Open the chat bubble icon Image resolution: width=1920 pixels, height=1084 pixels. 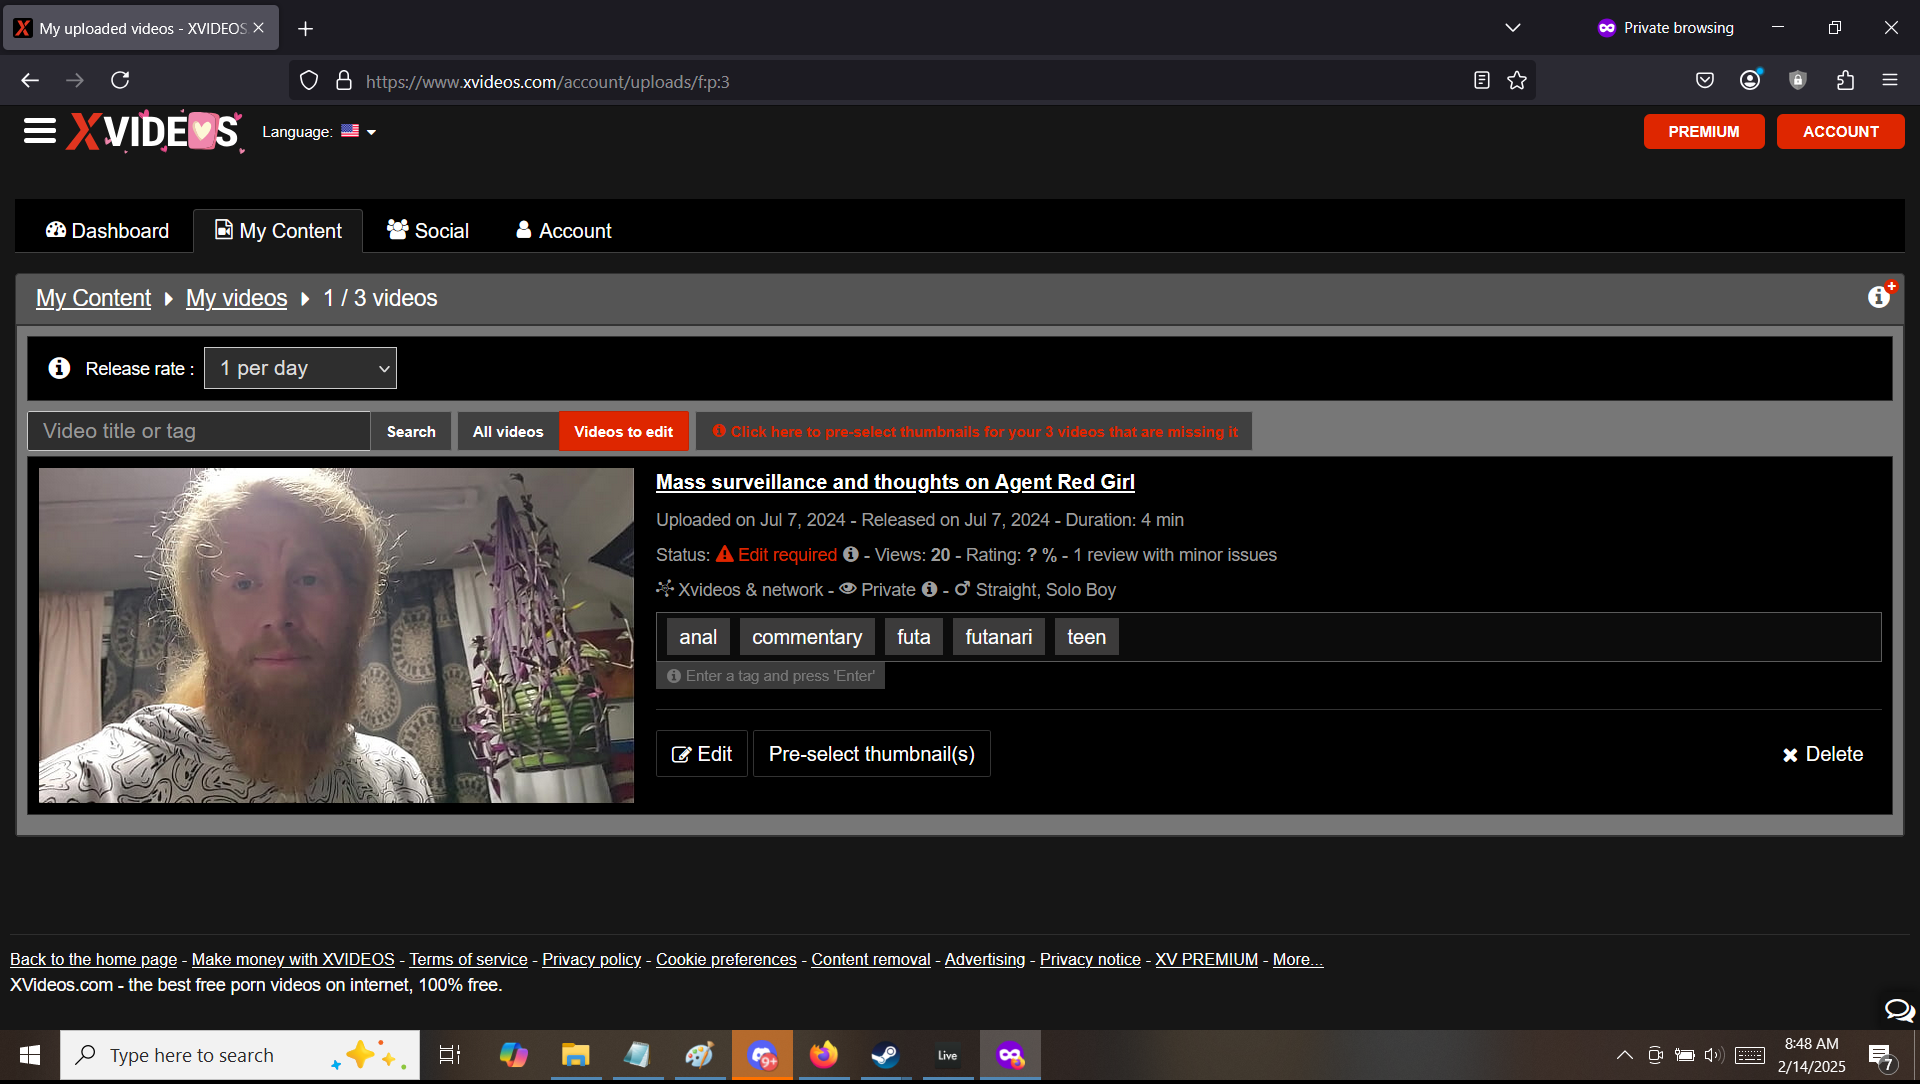(x=1898, y=1010)
